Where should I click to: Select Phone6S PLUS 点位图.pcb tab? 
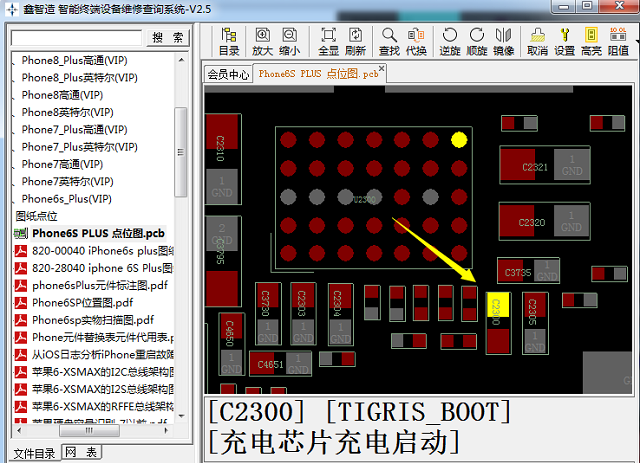point(318,74)
